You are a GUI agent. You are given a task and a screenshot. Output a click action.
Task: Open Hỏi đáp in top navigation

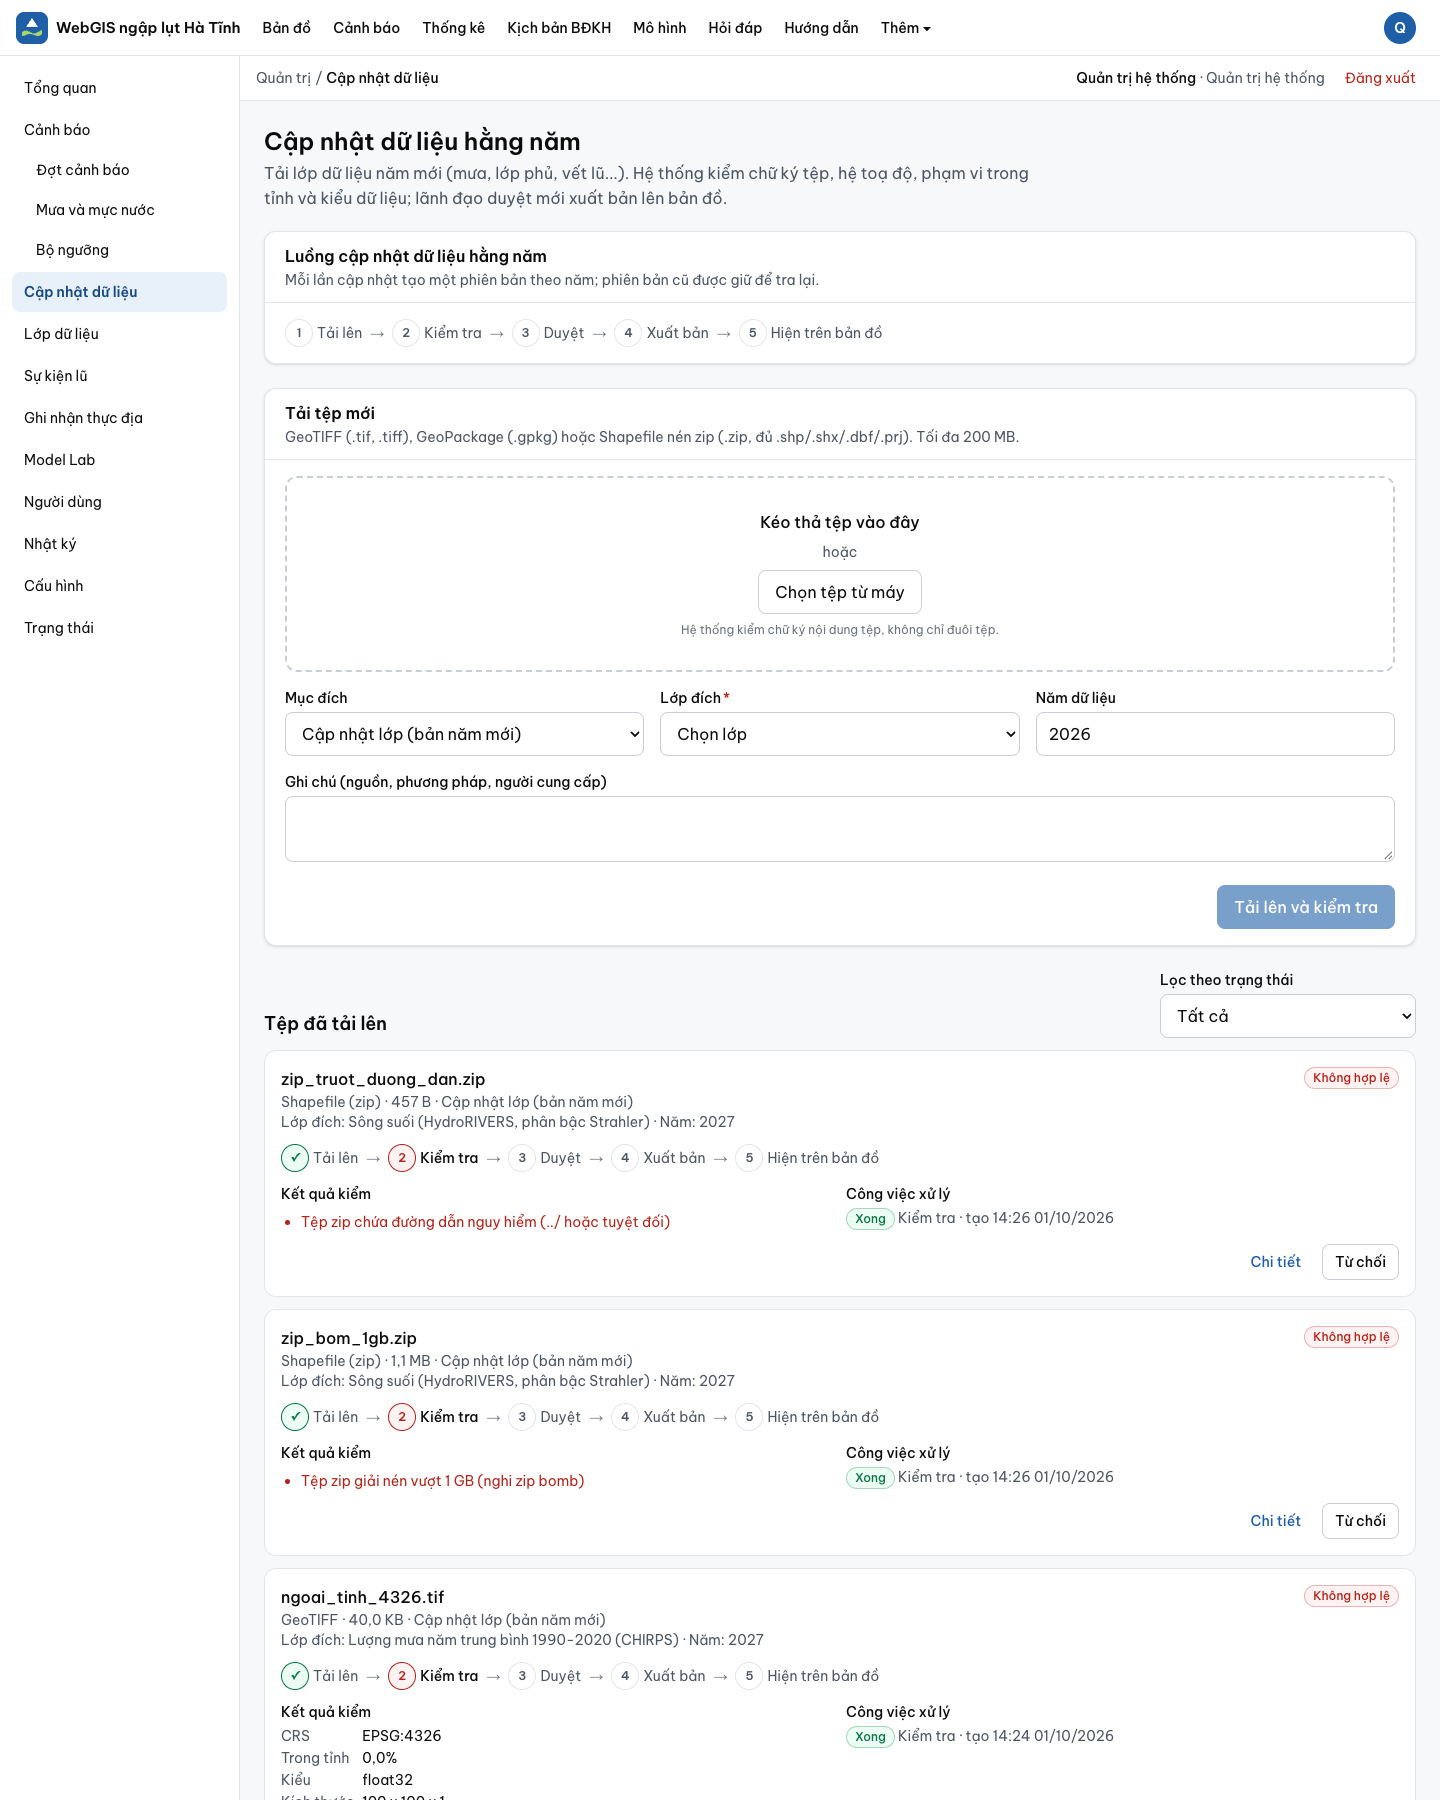point(735,28)
